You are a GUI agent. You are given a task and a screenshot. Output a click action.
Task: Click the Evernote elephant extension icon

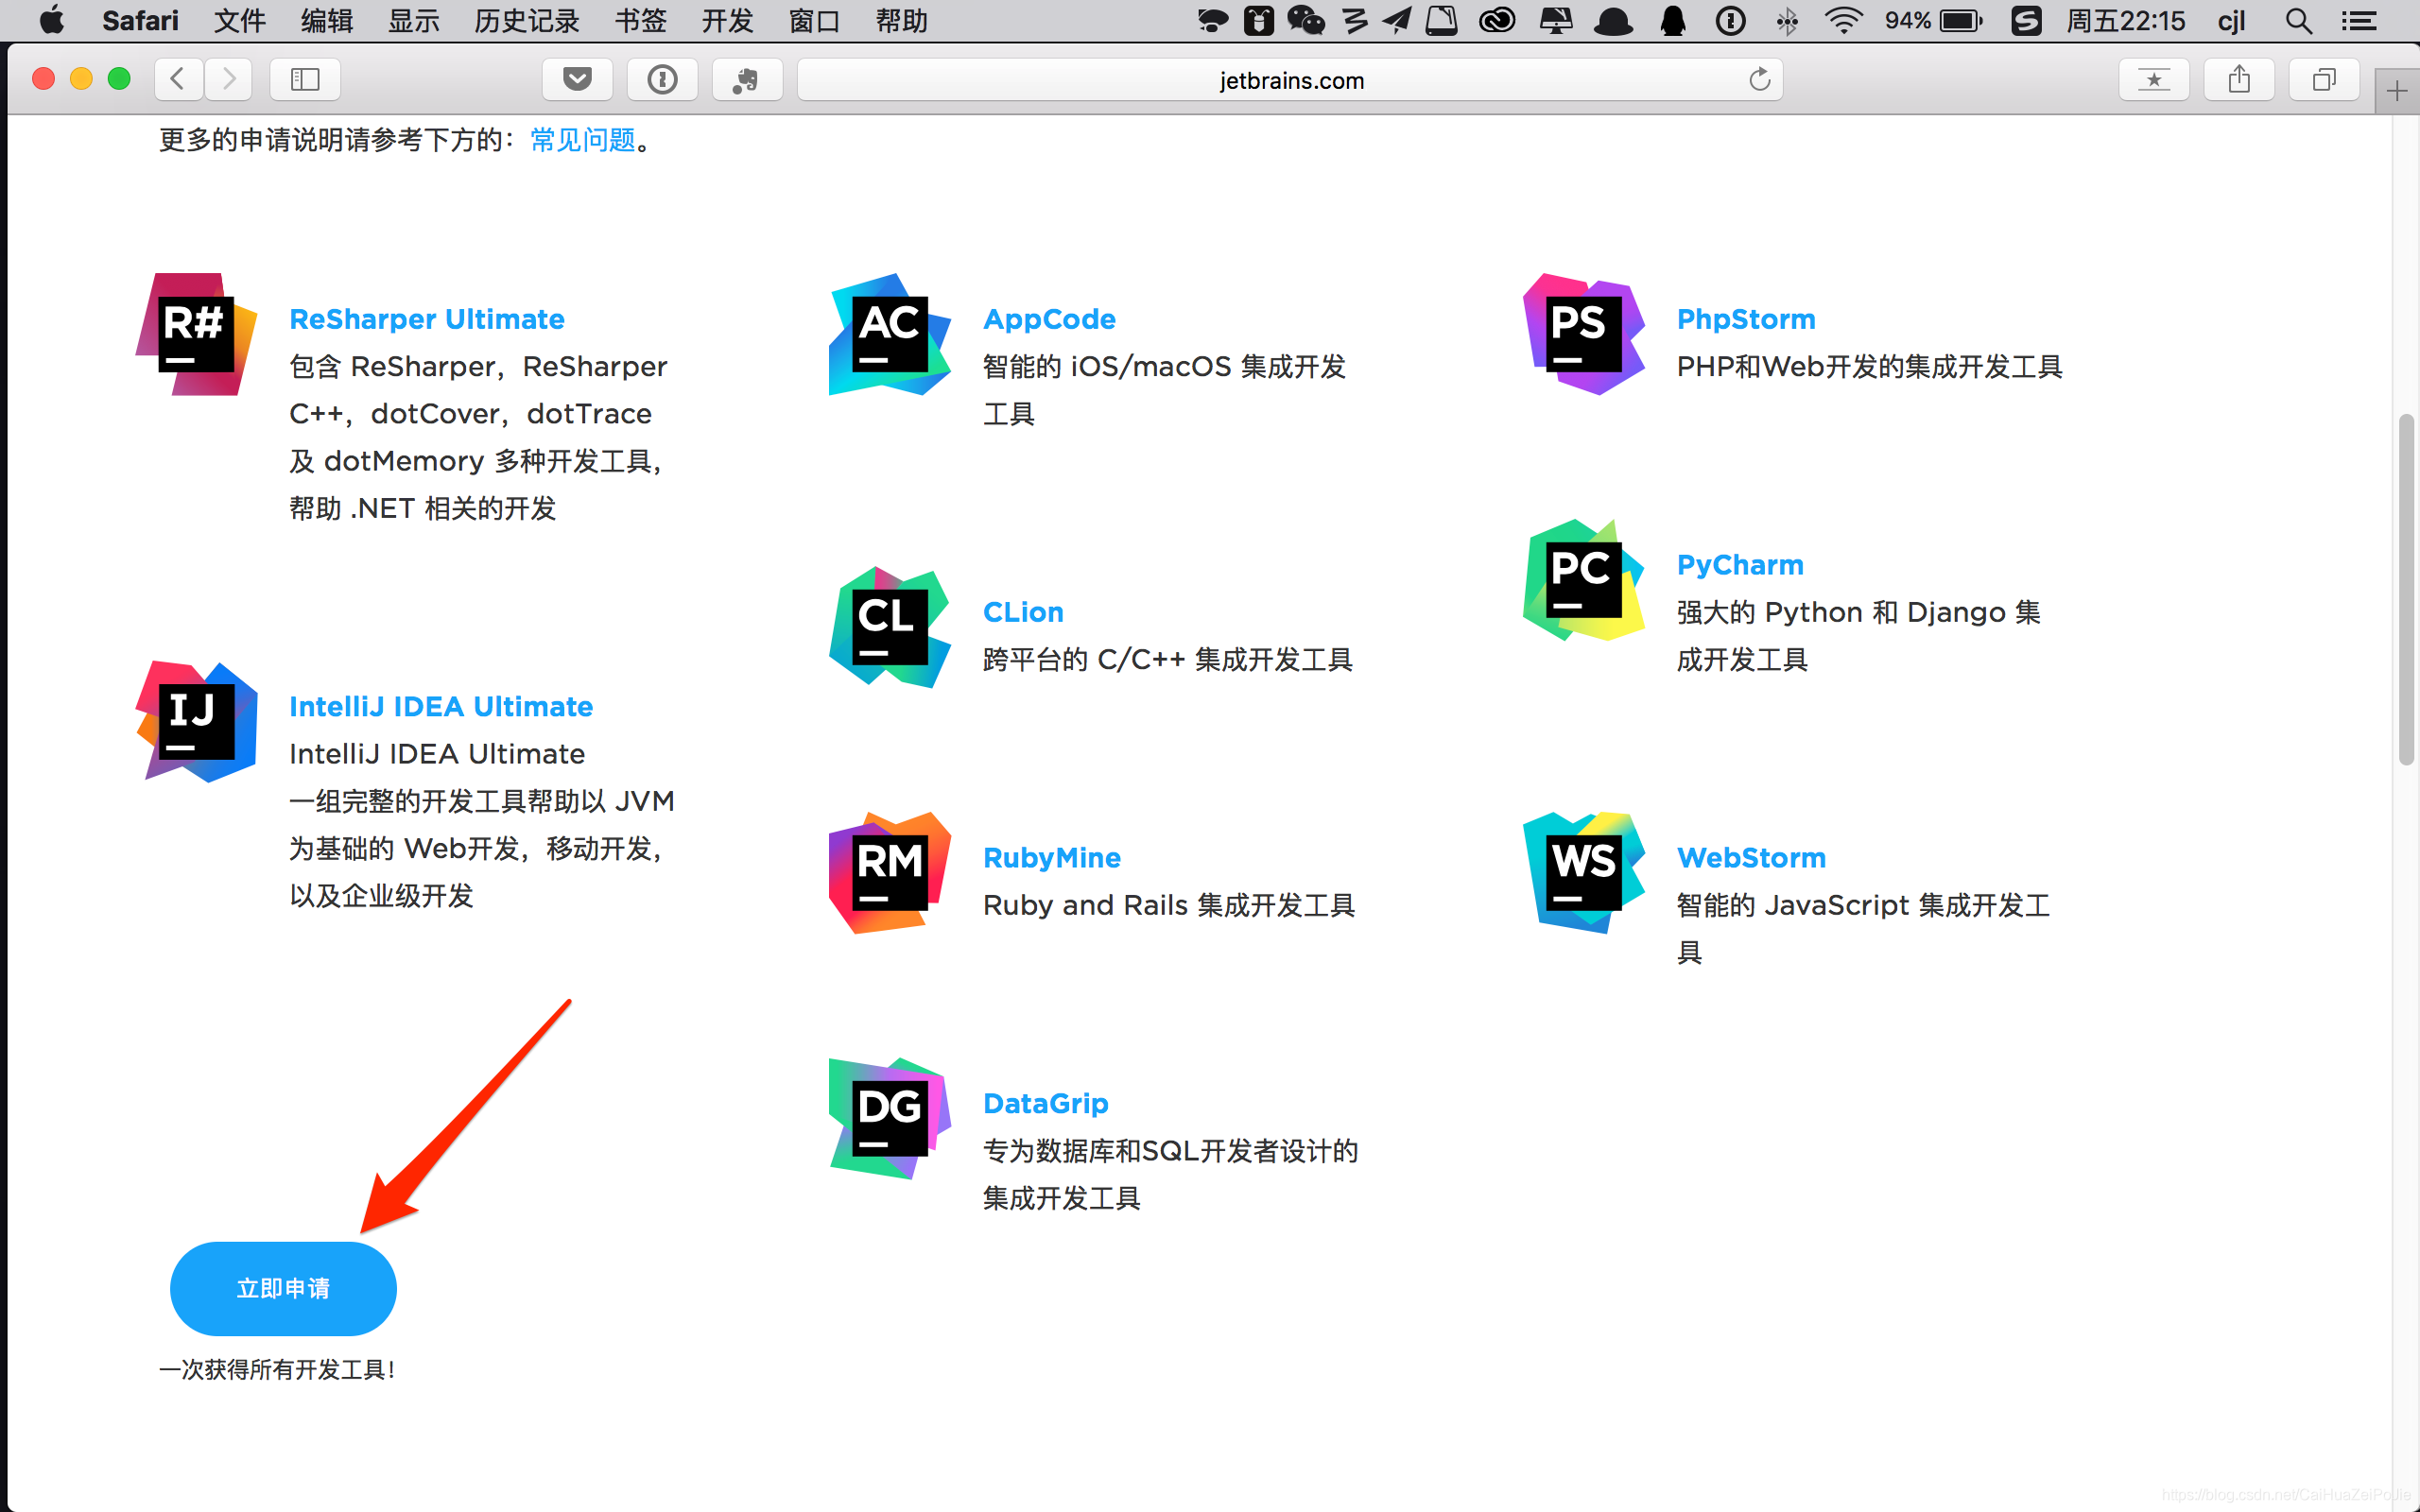point(747,79)
